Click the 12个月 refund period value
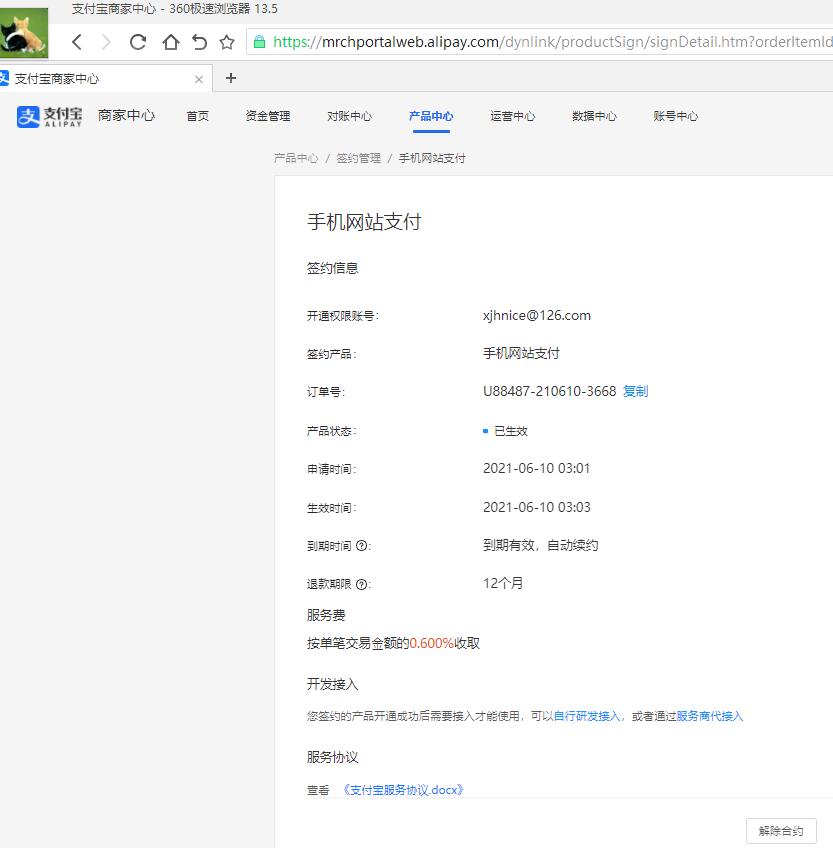The height and width of the screenshot is (848, 833). tap(503, 583)
